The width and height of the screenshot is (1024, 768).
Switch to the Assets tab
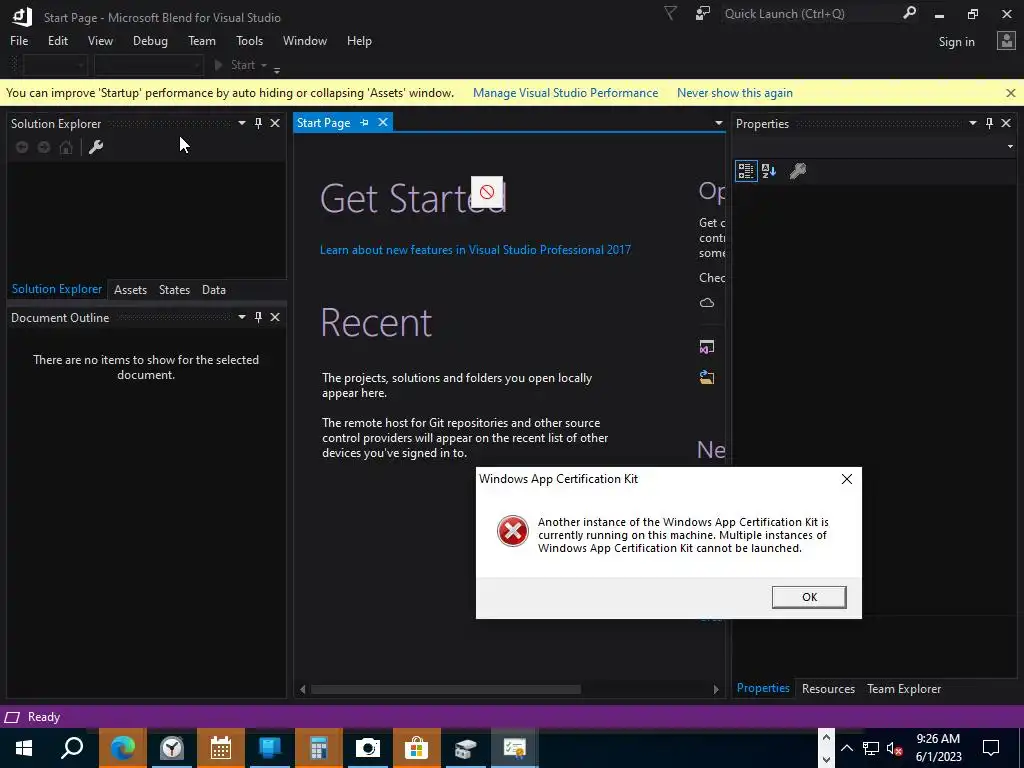(130, 289)
